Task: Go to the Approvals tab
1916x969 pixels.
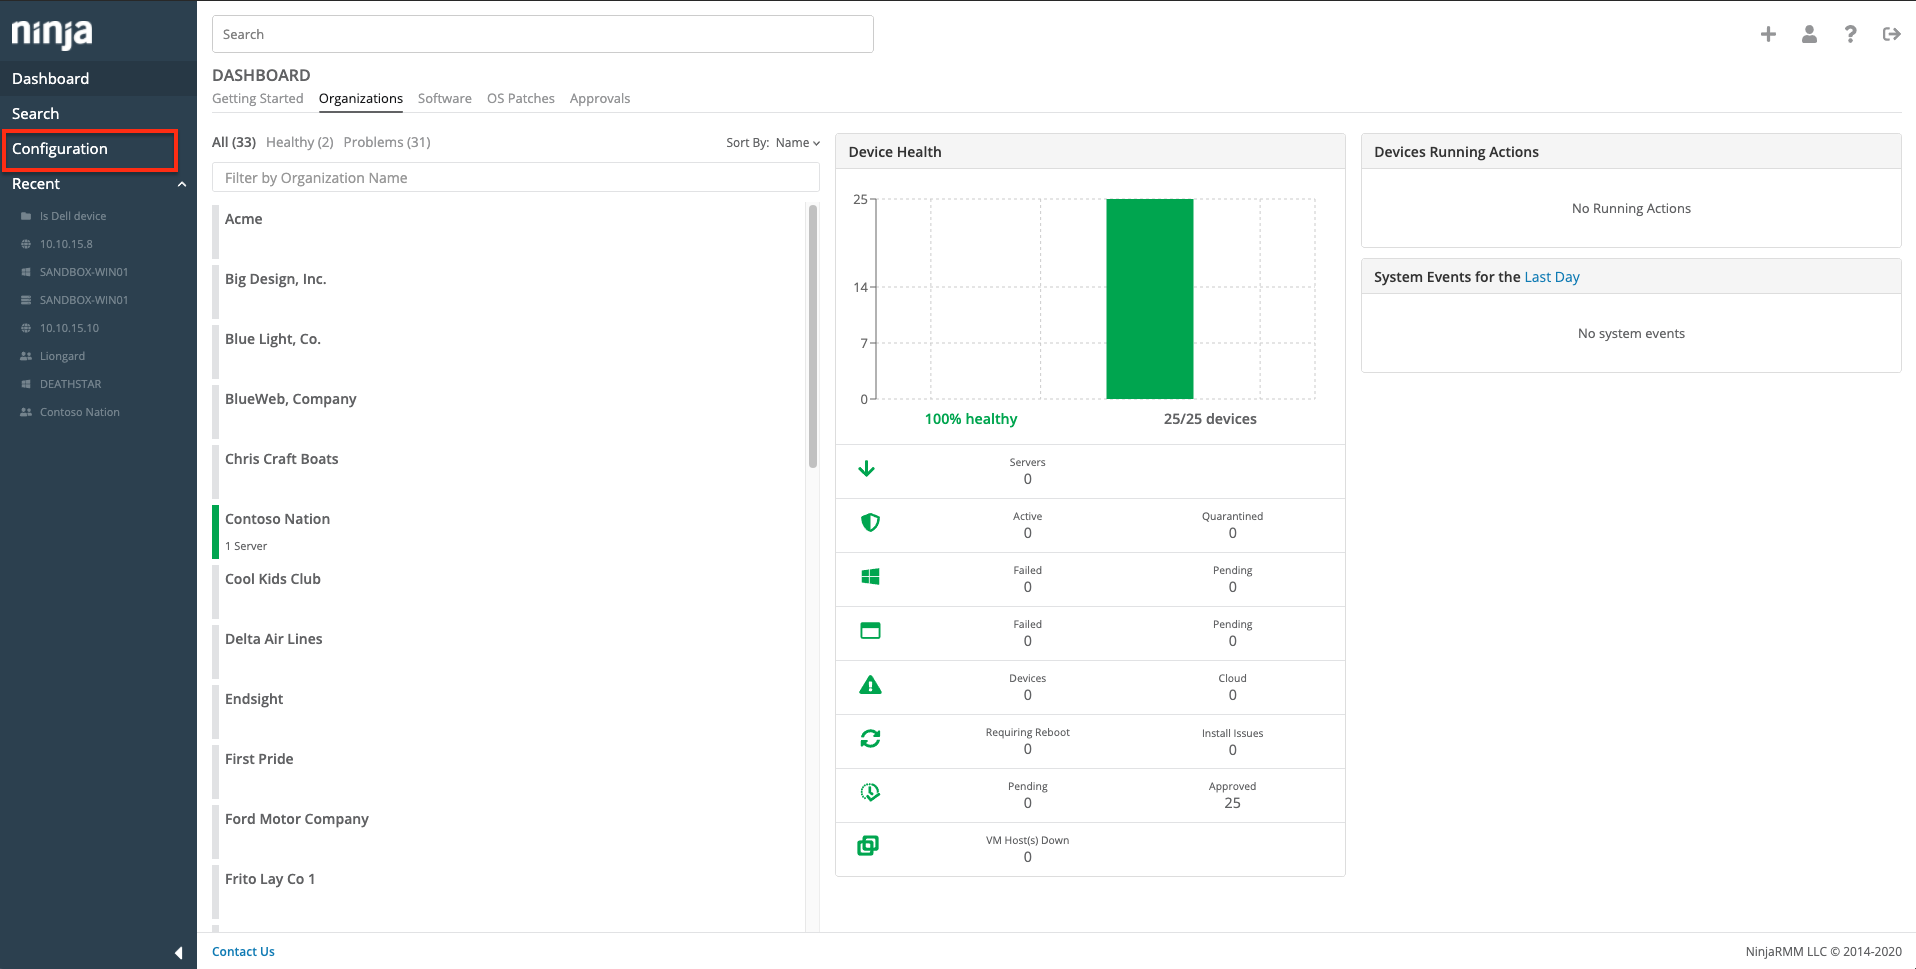Action: point(600,98)
